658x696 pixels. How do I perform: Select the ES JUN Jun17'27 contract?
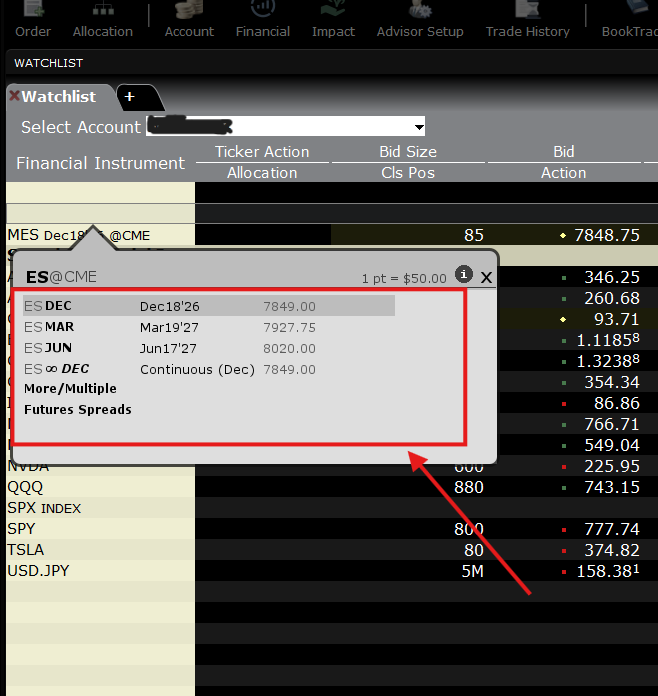[x=209, y=348]
